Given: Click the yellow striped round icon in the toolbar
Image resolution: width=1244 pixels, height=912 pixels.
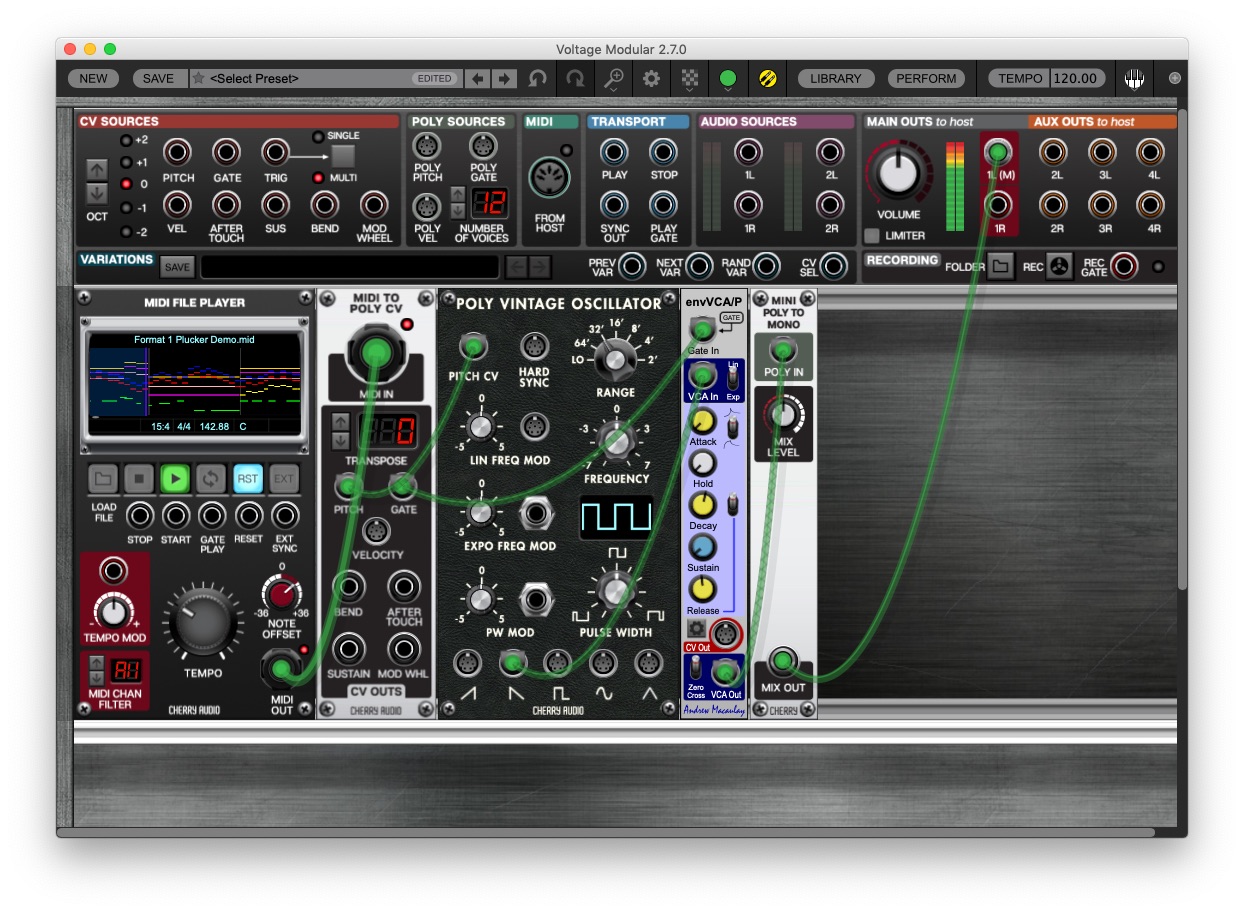Looking at the screenshot, I should pyautogui.click(x=767, y=78).
